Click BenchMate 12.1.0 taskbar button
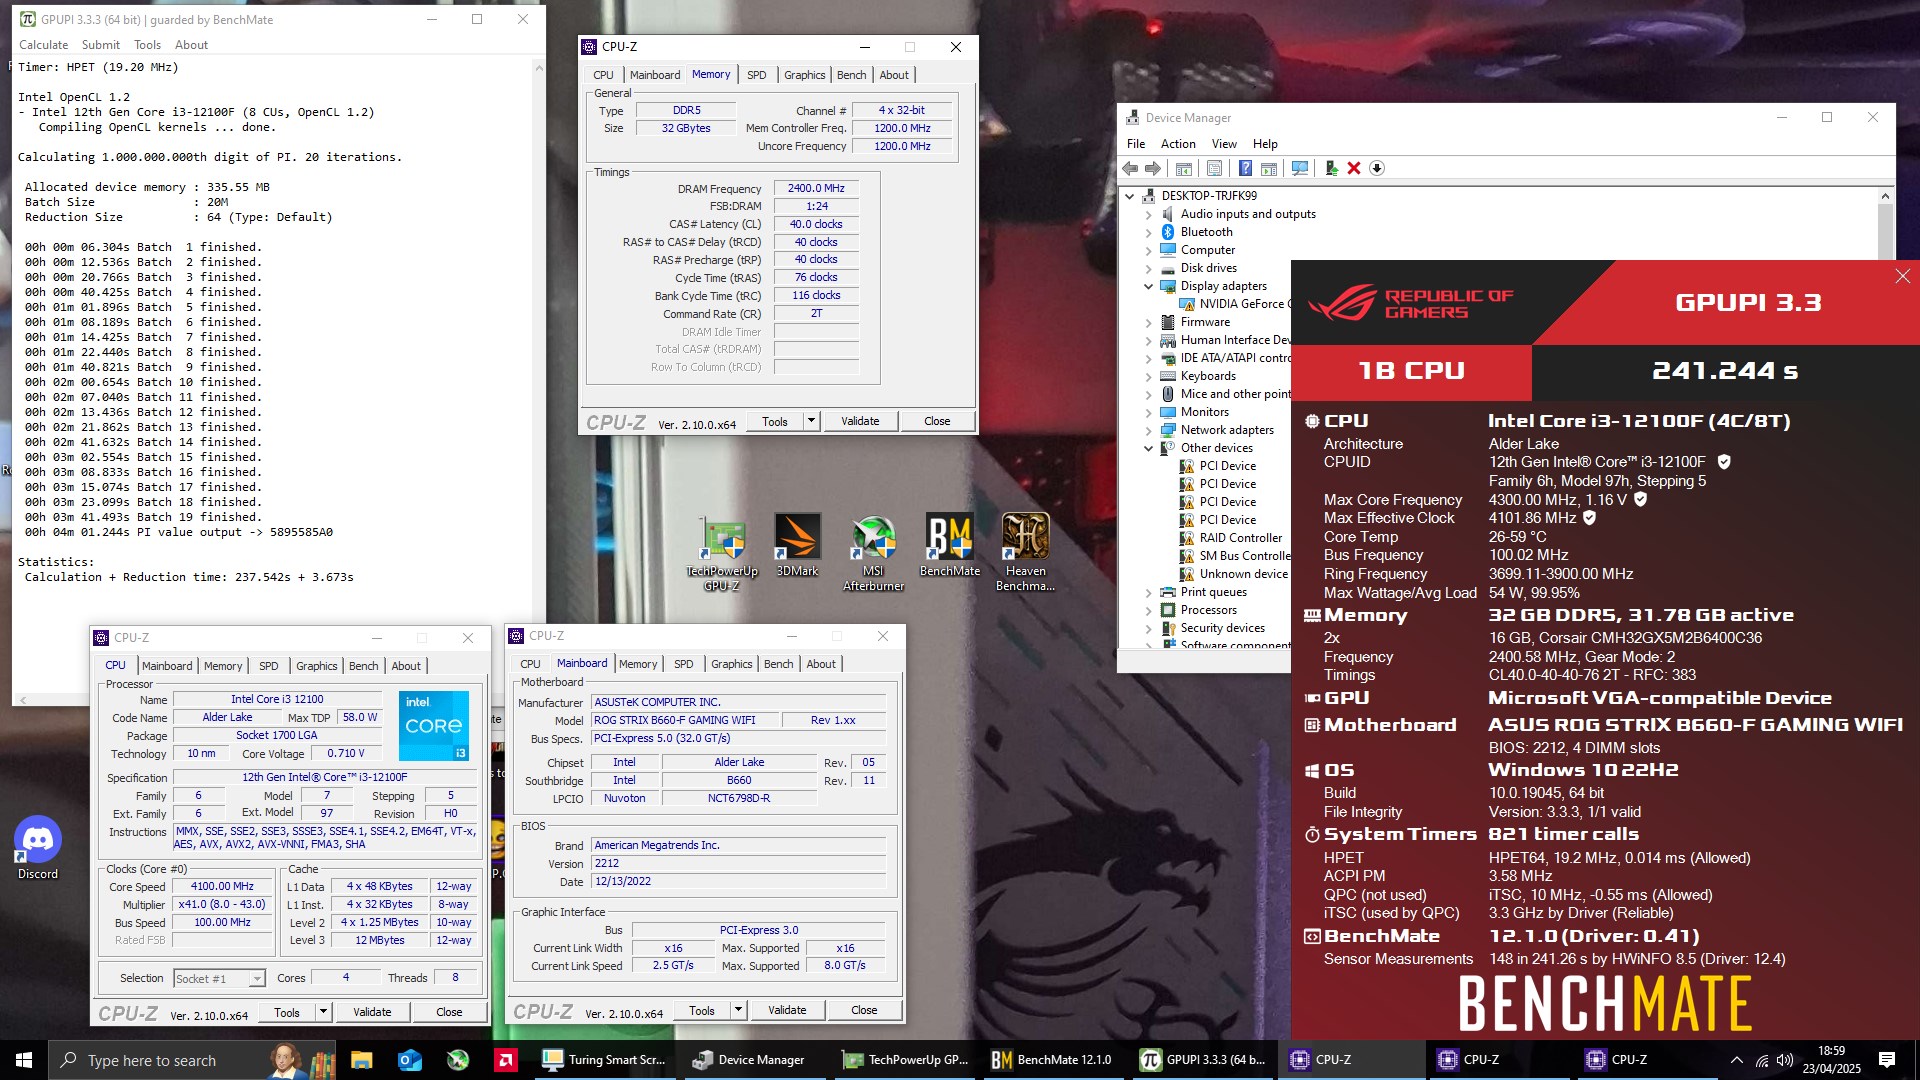The image size is (1920, 1080). point(1054,1060)
